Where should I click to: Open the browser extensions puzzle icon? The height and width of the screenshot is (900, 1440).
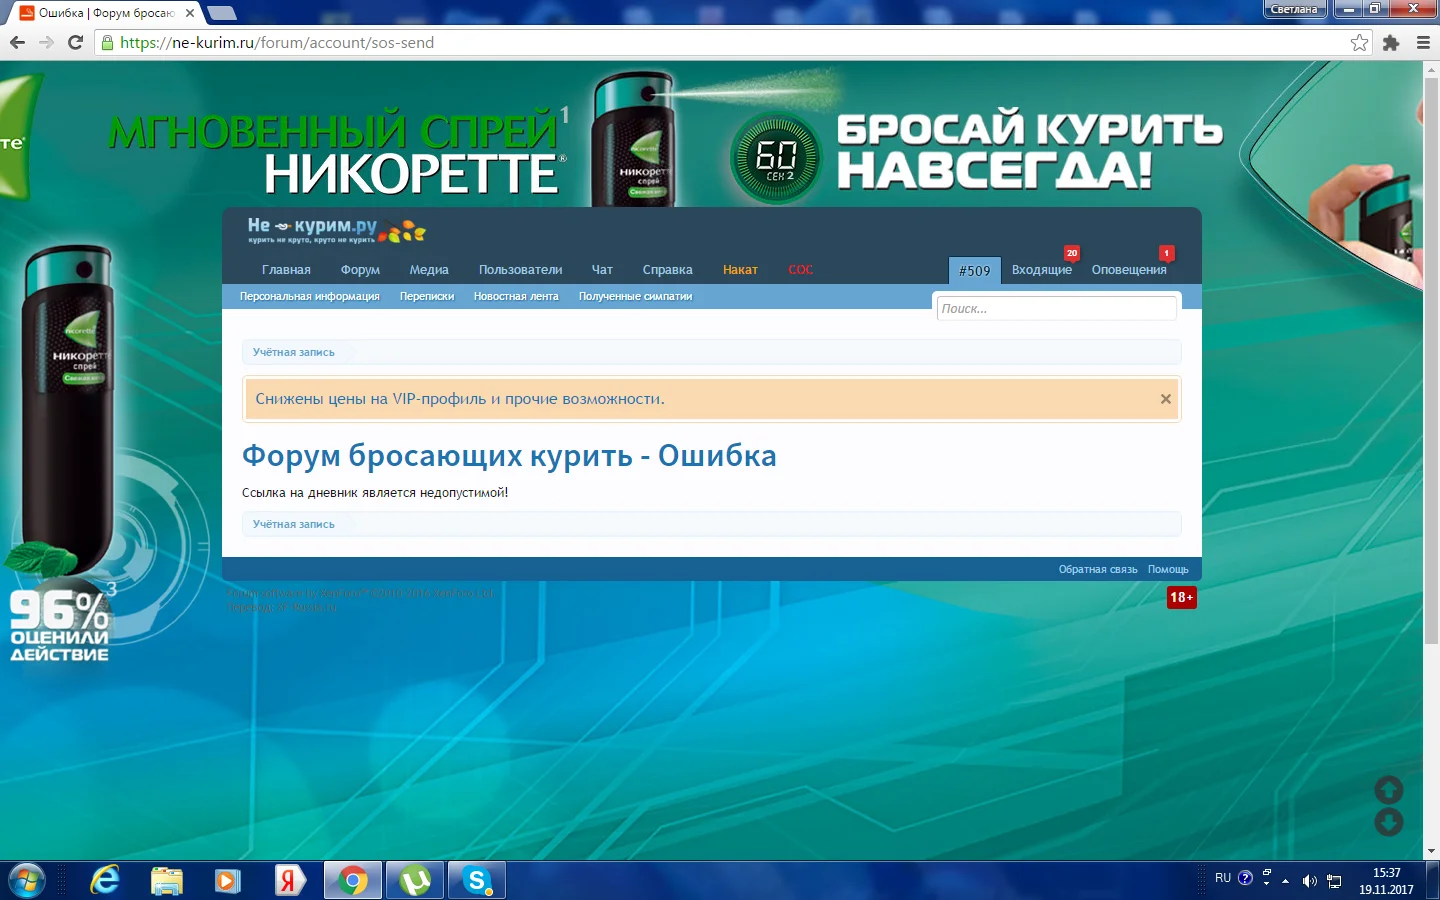[1391, 42]
